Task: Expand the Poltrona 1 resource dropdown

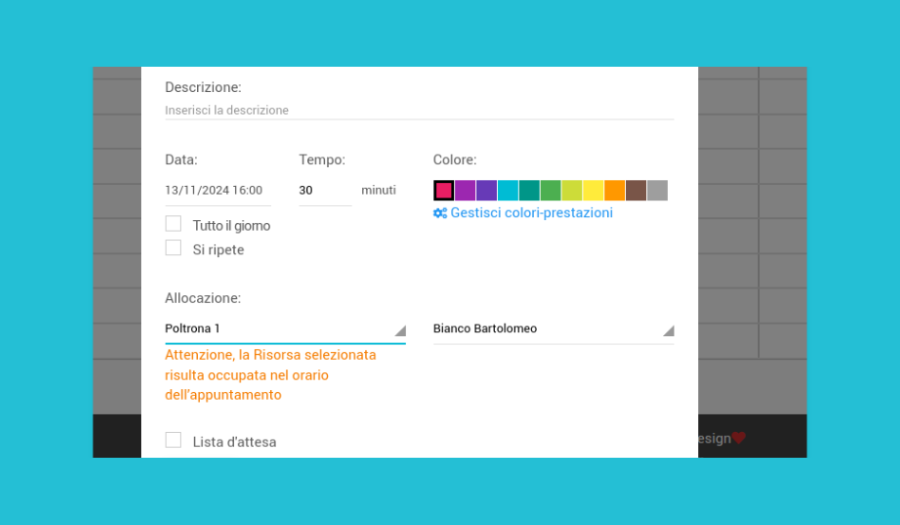Action: [285, 329]
